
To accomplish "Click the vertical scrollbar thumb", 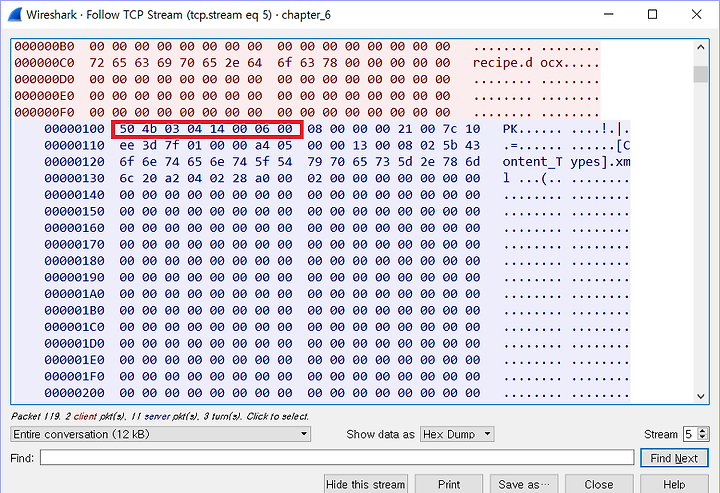I will pos(701,74).
